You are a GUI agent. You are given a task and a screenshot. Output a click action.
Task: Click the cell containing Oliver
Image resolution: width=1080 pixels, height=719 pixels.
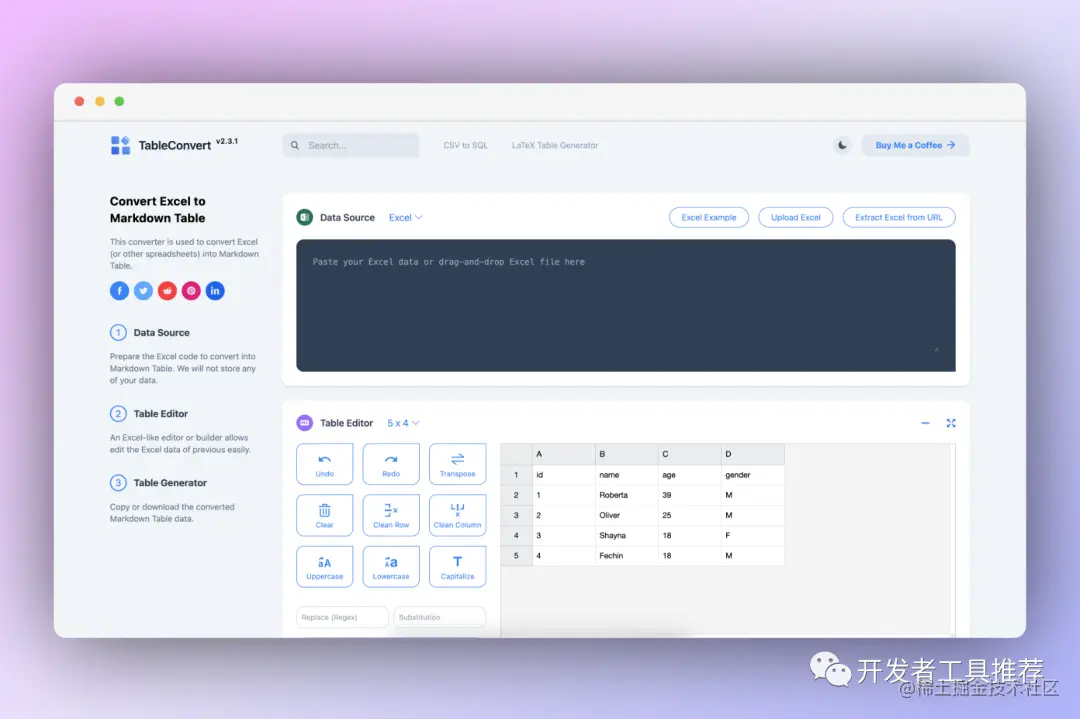coord(627,515)
